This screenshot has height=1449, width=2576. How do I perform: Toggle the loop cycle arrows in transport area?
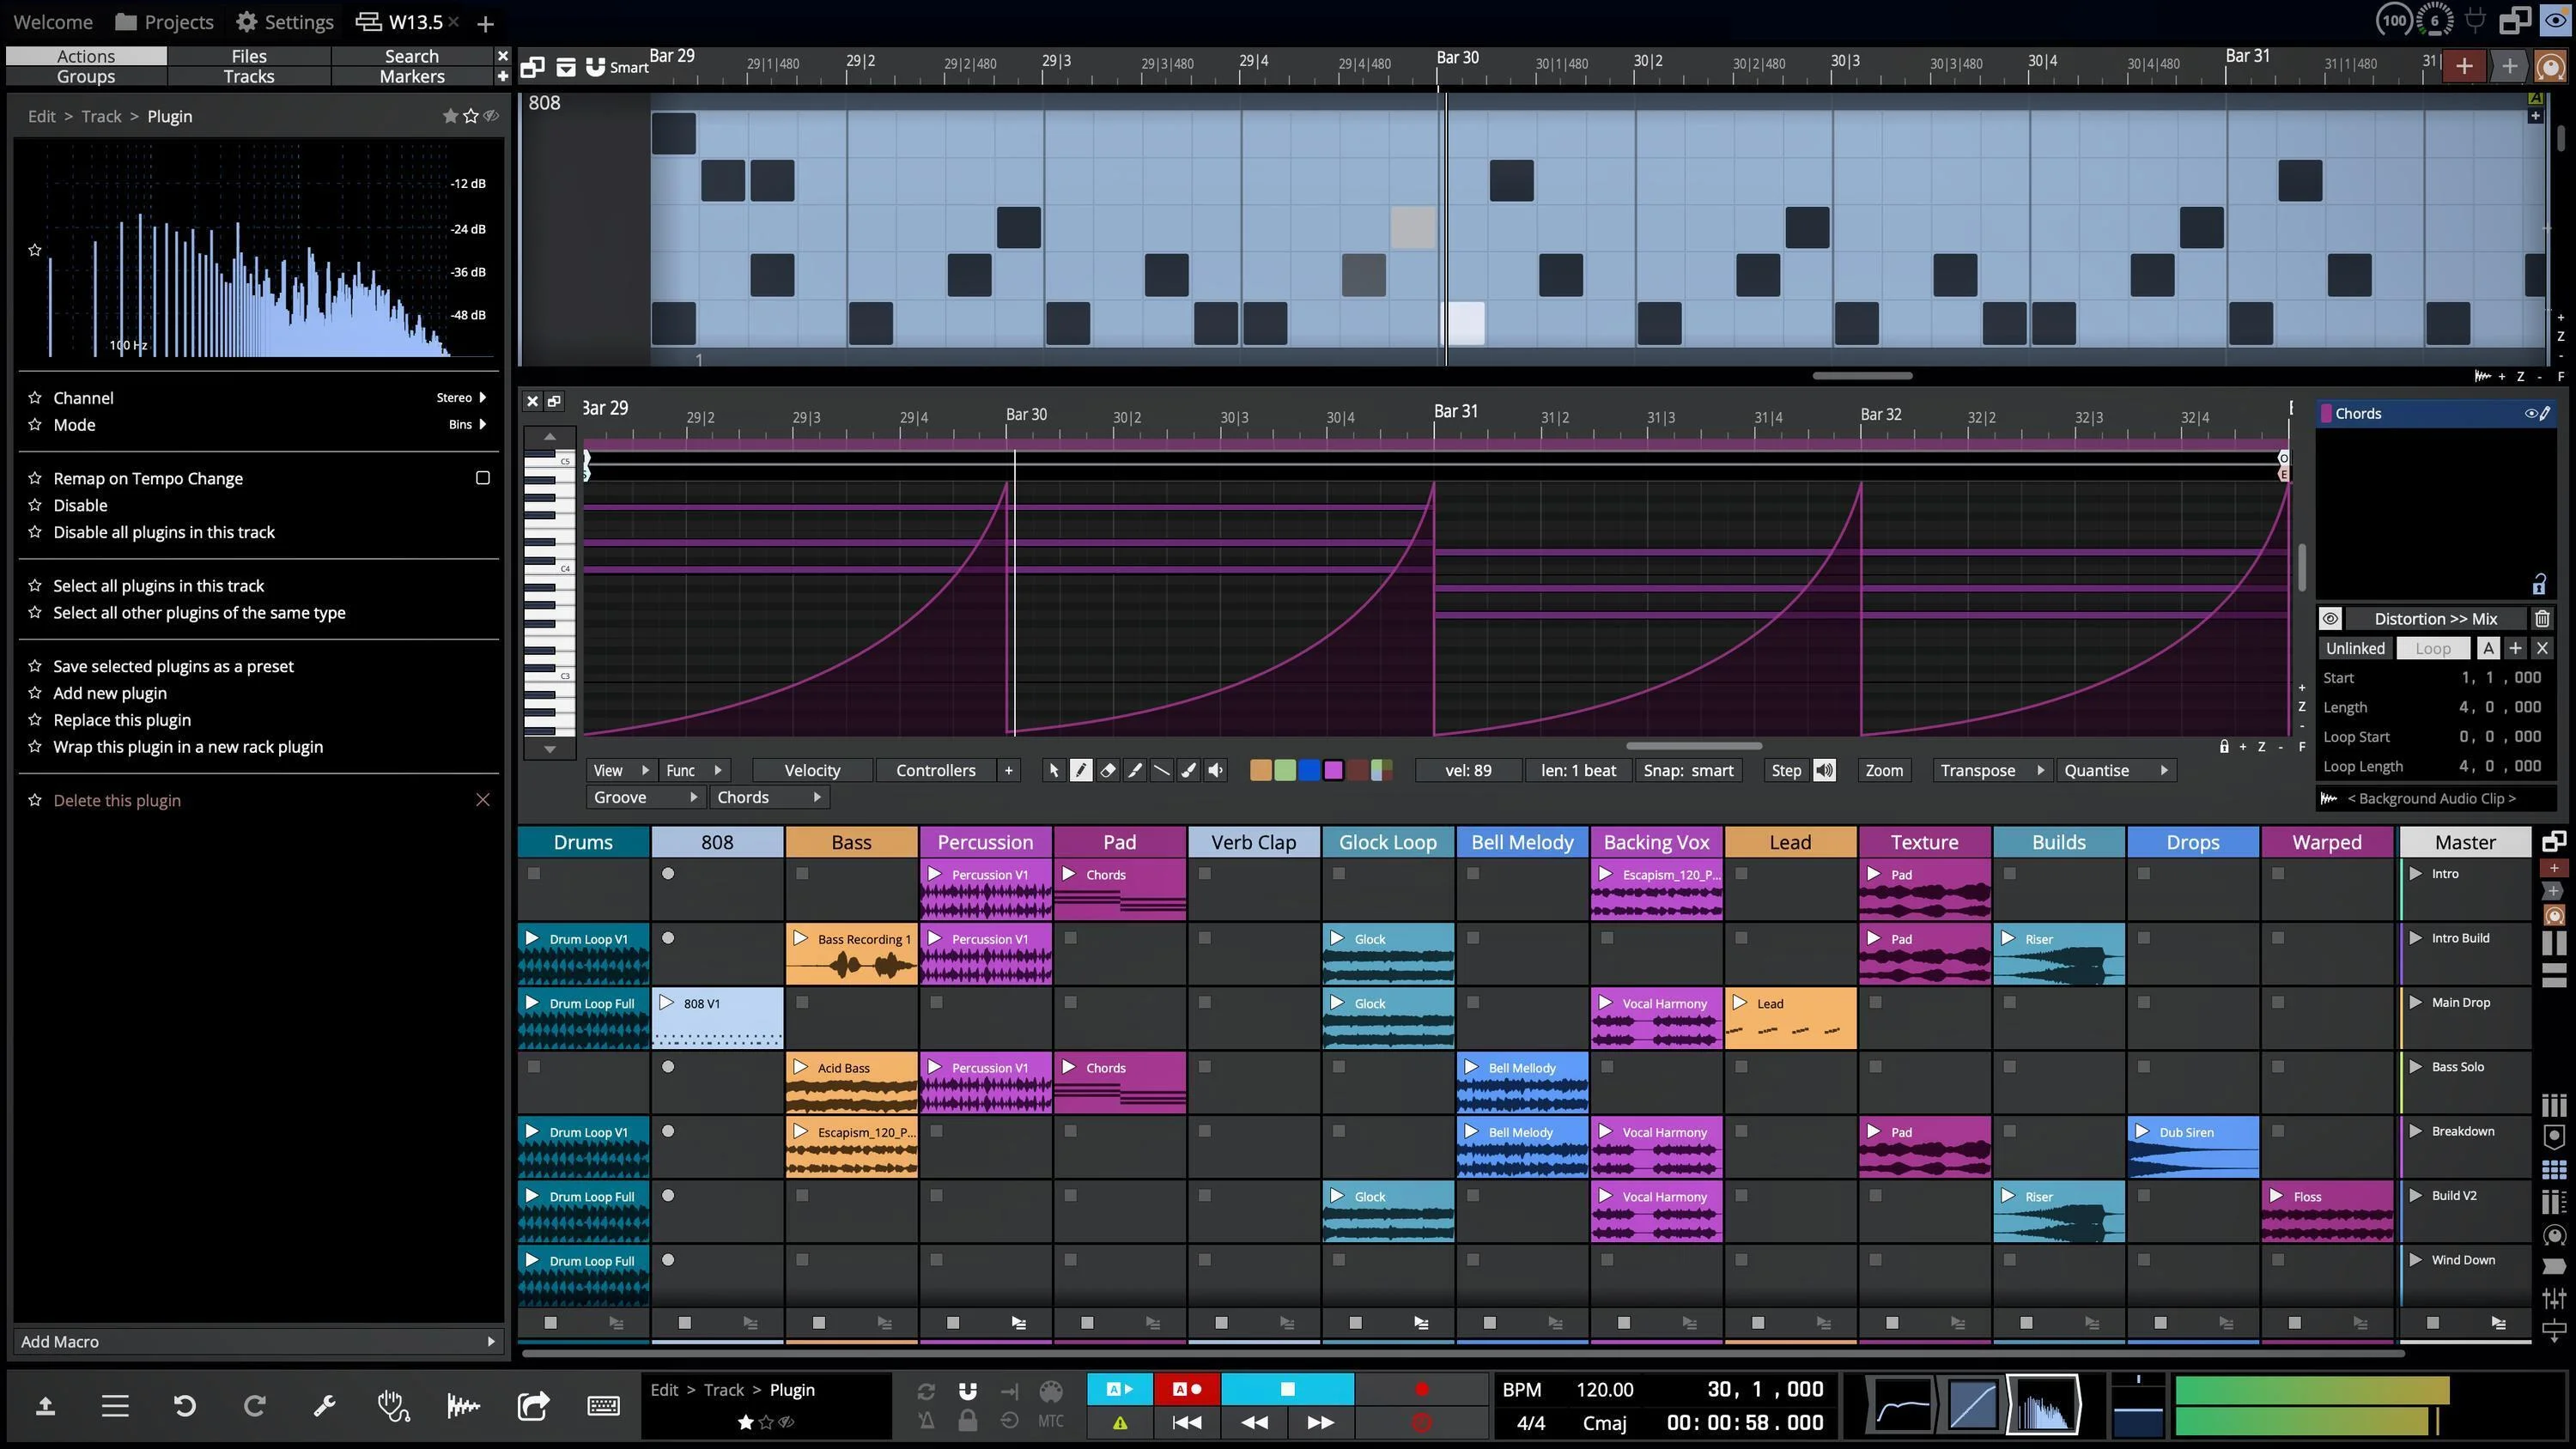926,1391
